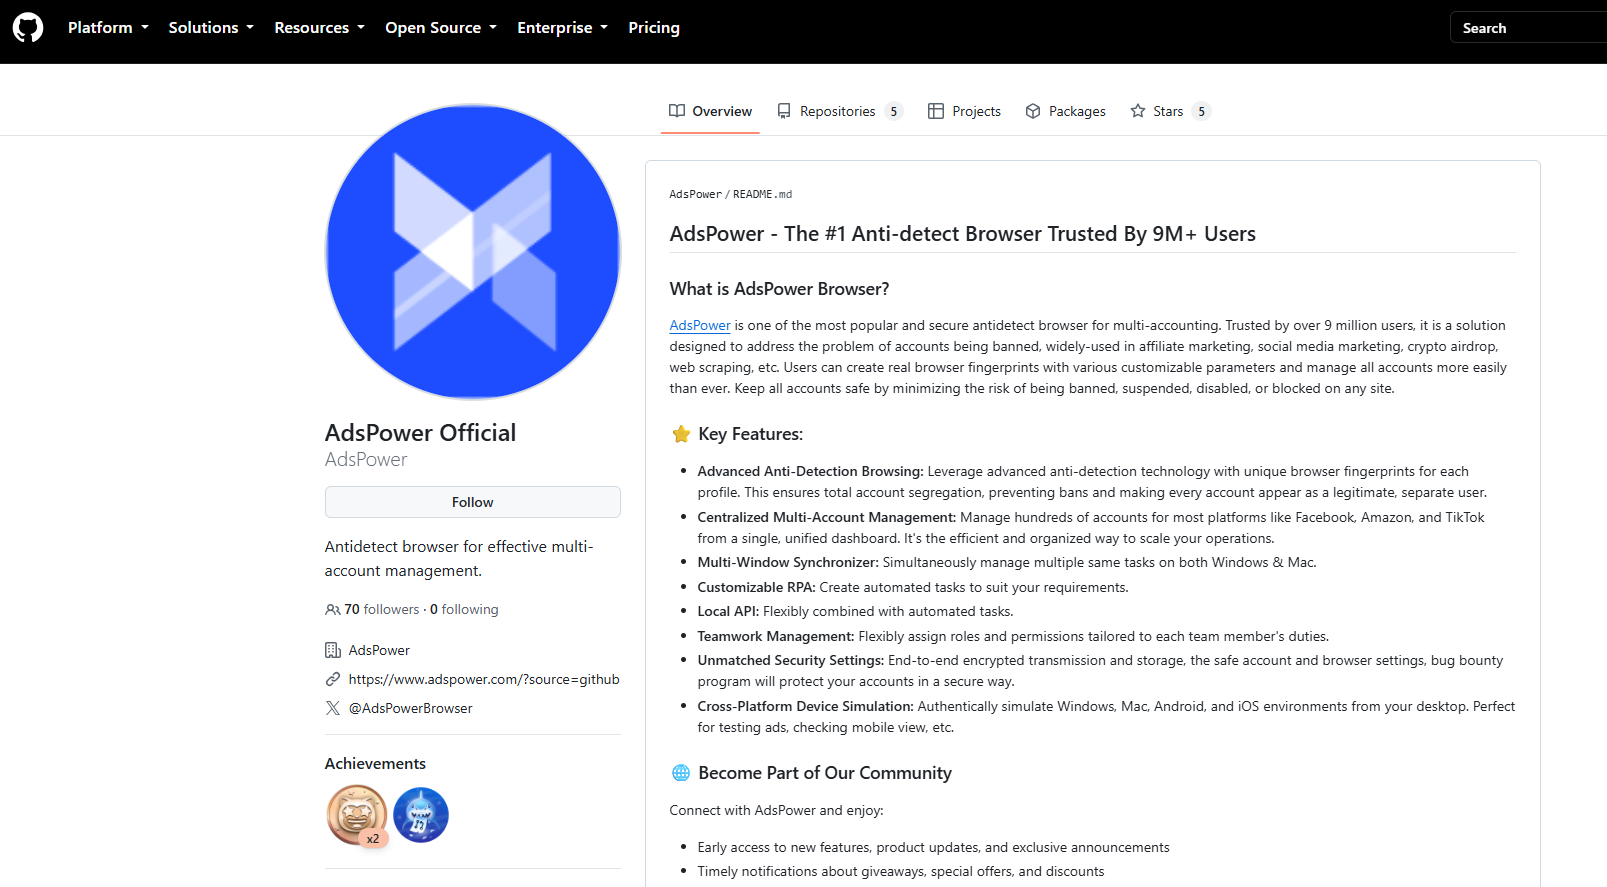The image size is (1607, 887).
Task: Switch to the Overview tab
Action: tap(710, 111)
